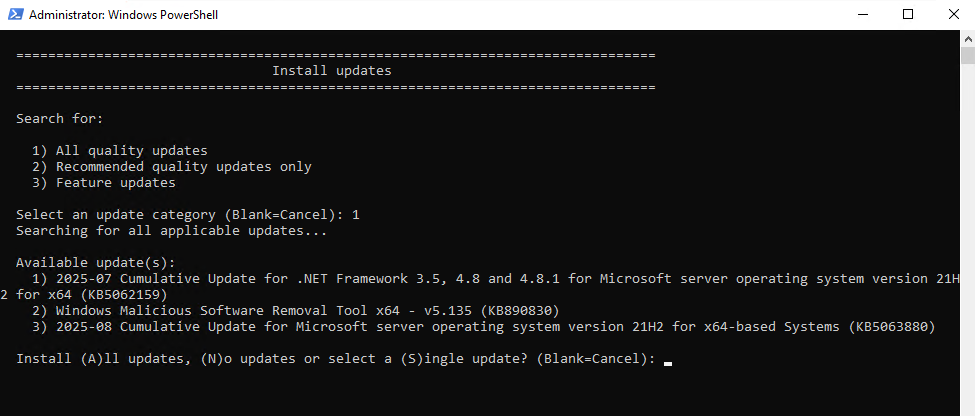Click 'All quality updates' option line
Viewport: 975px width, 416px height.
pos(119,150)
